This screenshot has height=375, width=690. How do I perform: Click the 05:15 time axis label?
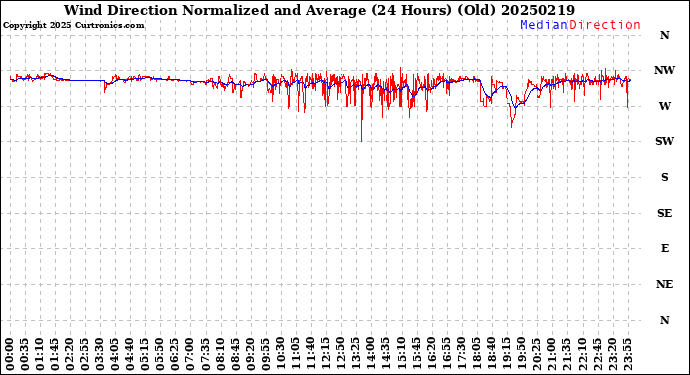pos(145,354)
